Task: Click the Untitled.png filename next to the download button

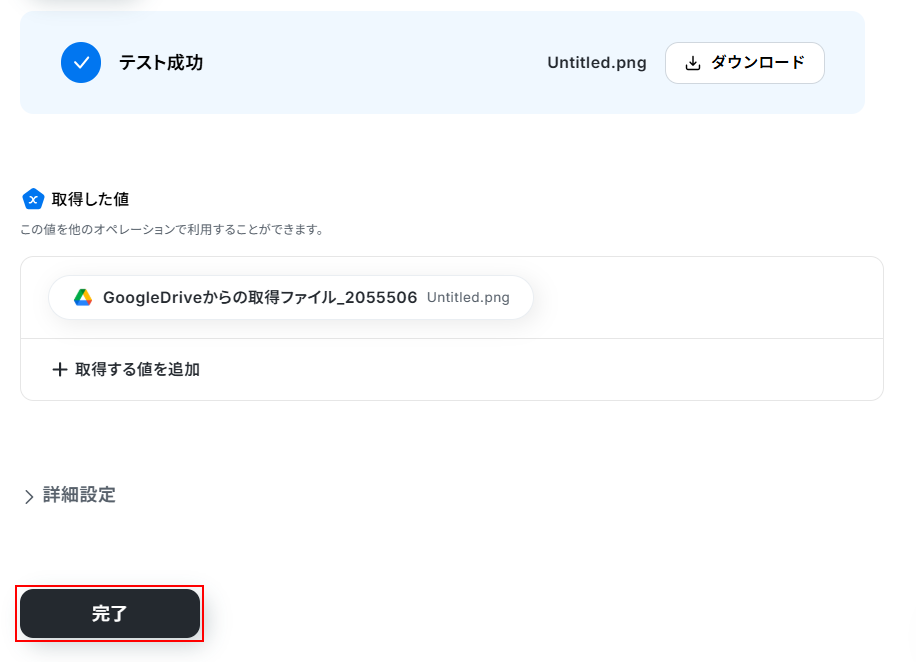Action: click(596, 63)
